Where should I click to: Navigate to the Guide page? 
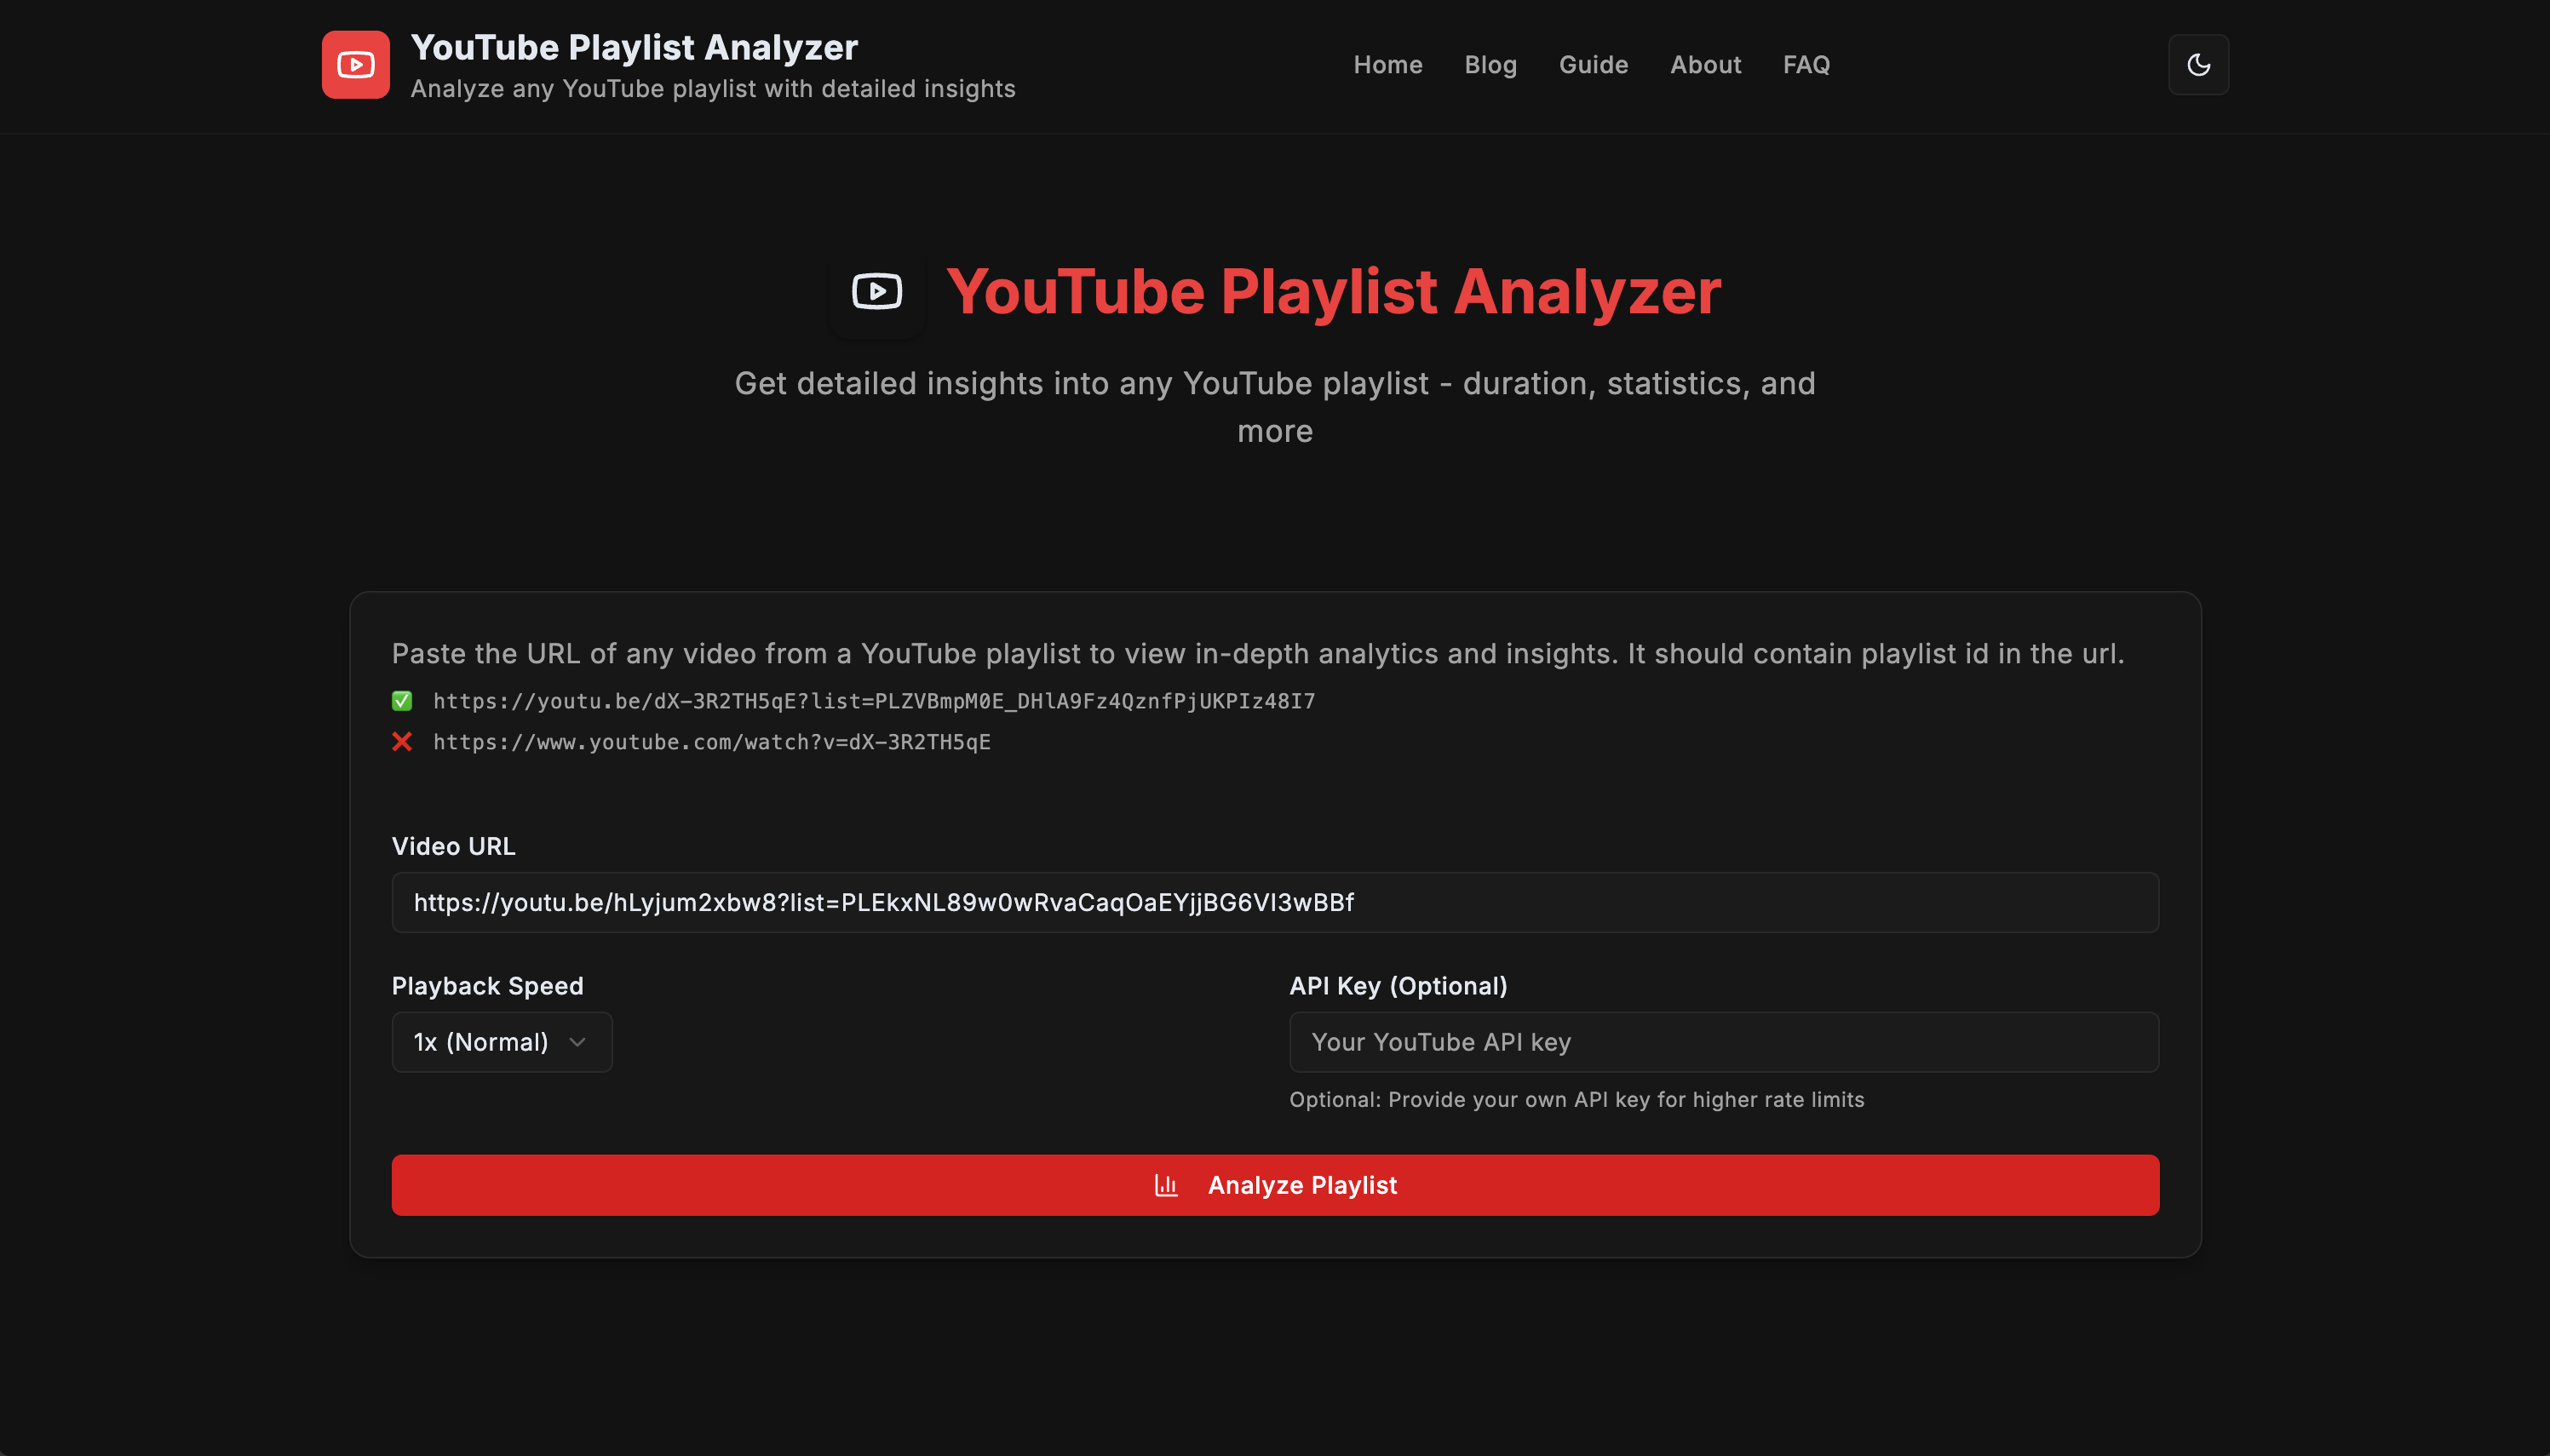tap(1593, 64)
